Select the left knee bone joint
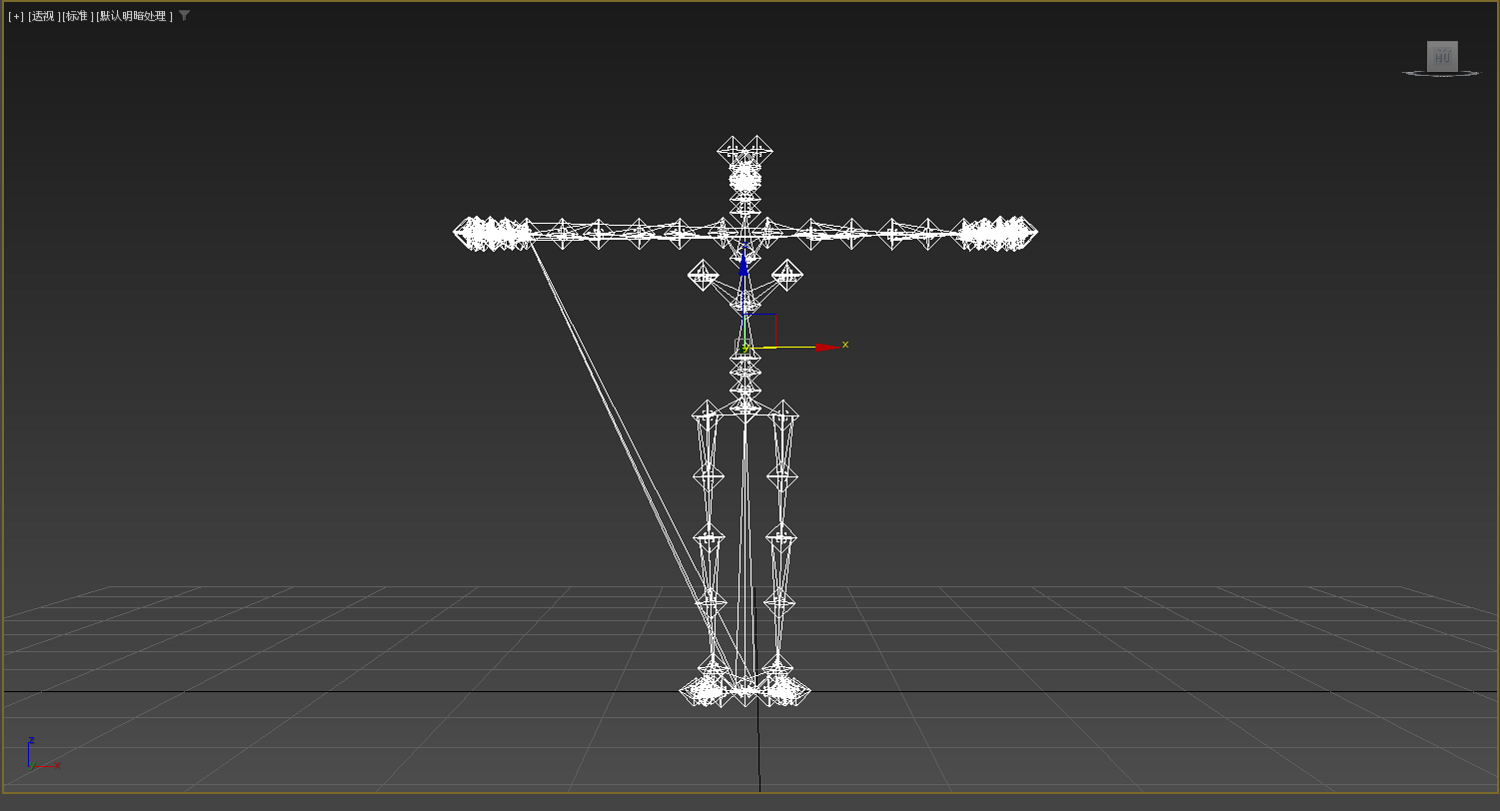The image size is (1500, 811). (x=709, y=538)
